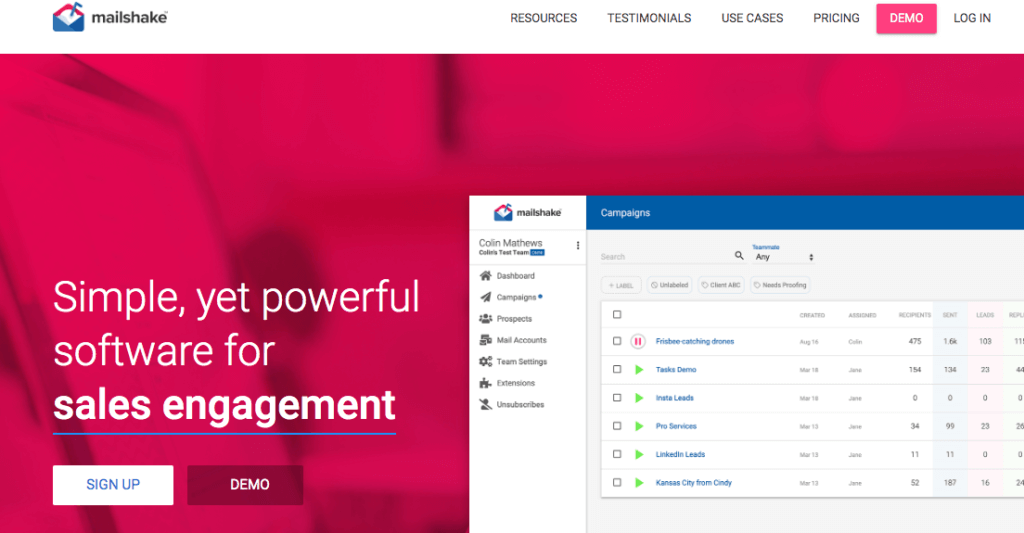Click the dark Demo button under the headline
The width and height of the screenshot is (1024, 533).
(x=245, y=485)
